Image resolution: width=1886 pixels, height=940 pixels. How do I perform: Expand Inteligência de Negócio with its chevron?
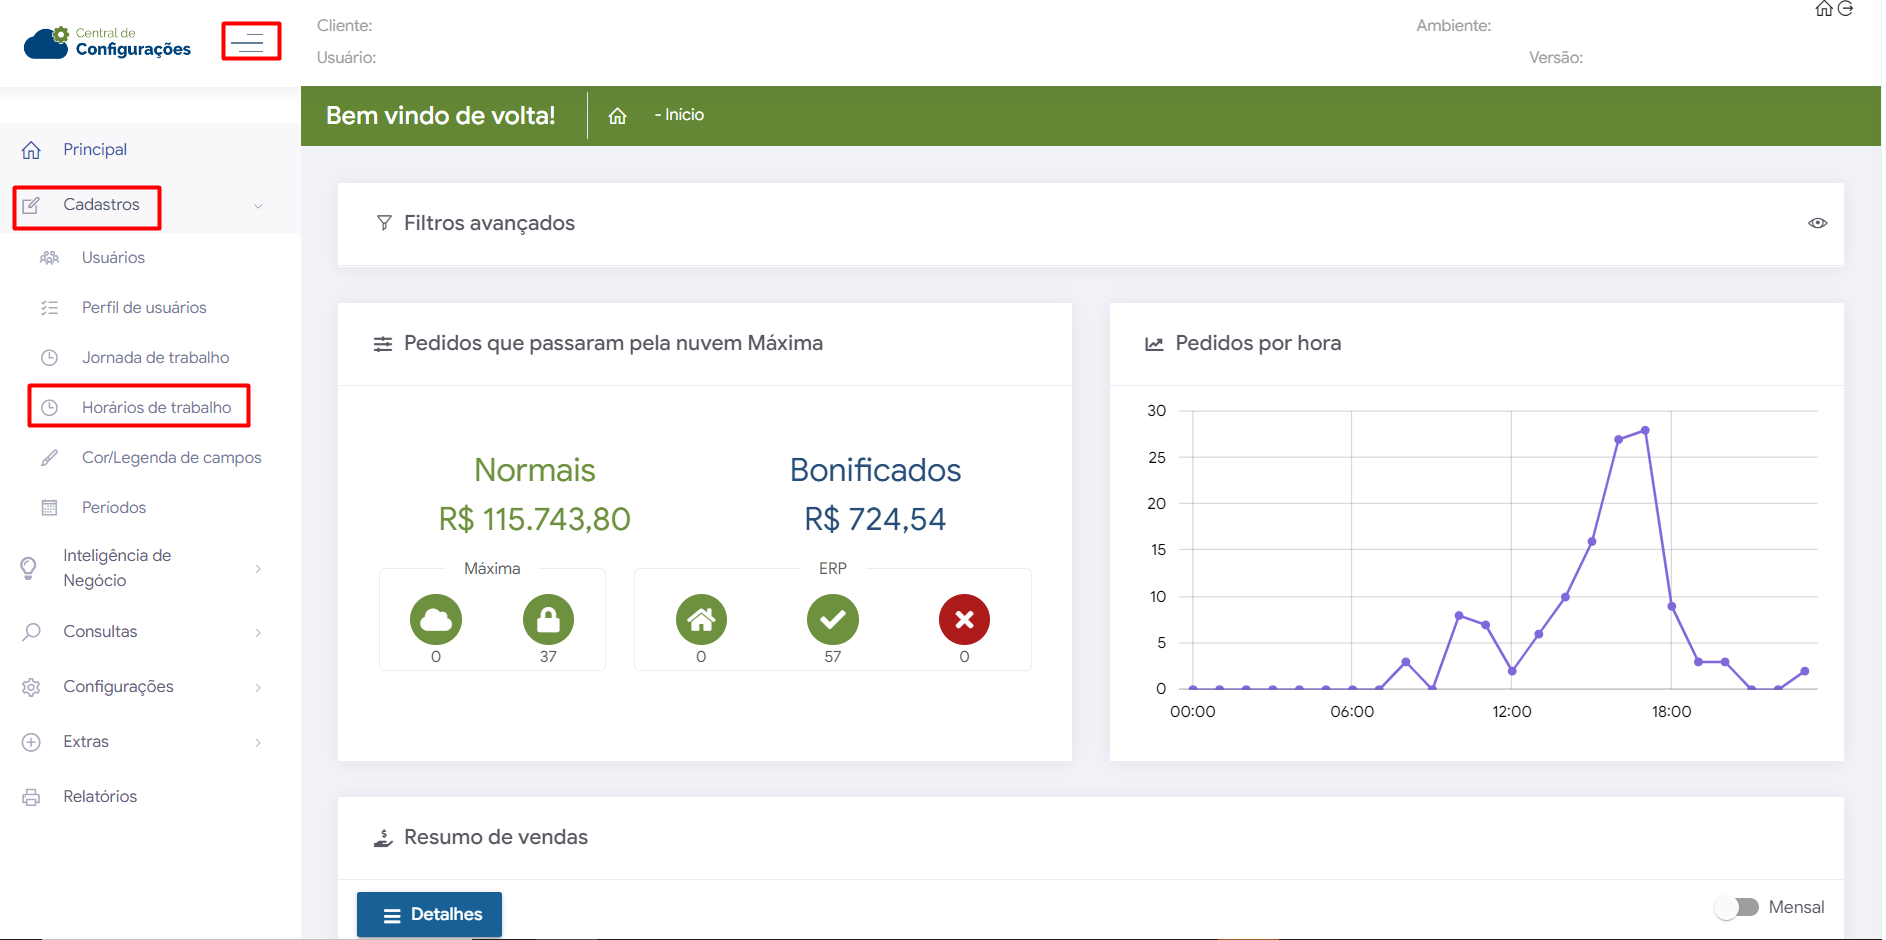(x=258, y=569)
